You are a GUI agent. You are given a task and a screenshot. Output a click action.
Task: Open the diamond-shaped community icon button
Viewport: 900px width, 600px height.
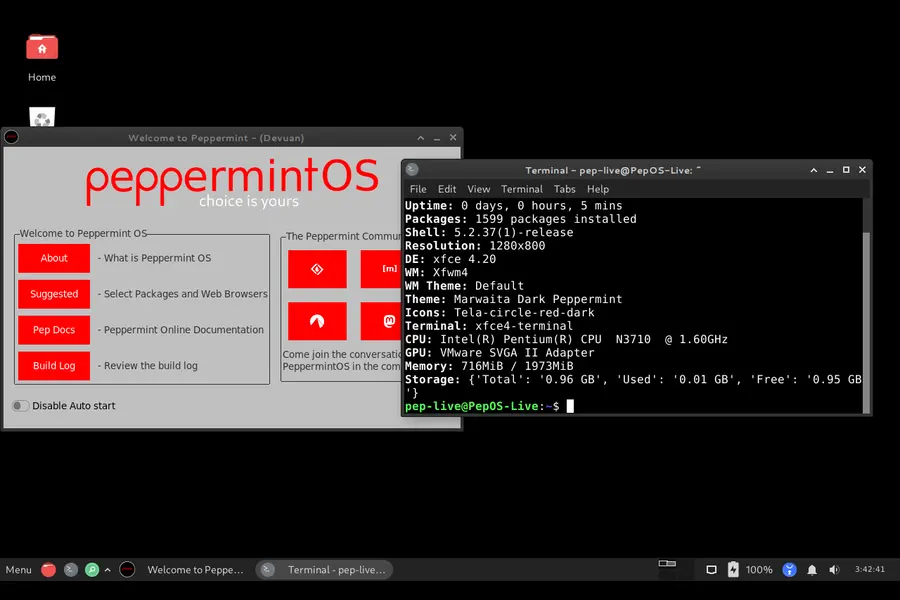[317, 269]
